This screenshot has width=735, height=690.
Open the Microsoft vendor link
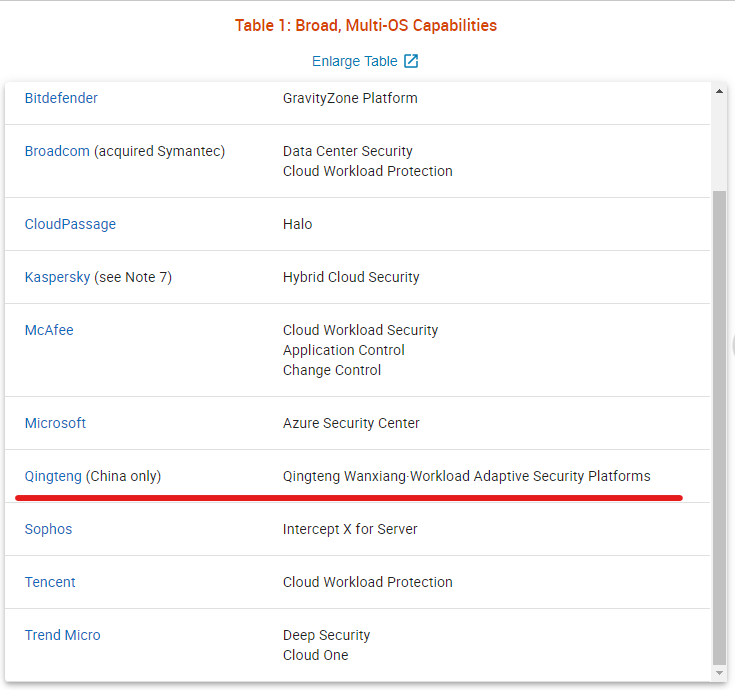(55, 423)
